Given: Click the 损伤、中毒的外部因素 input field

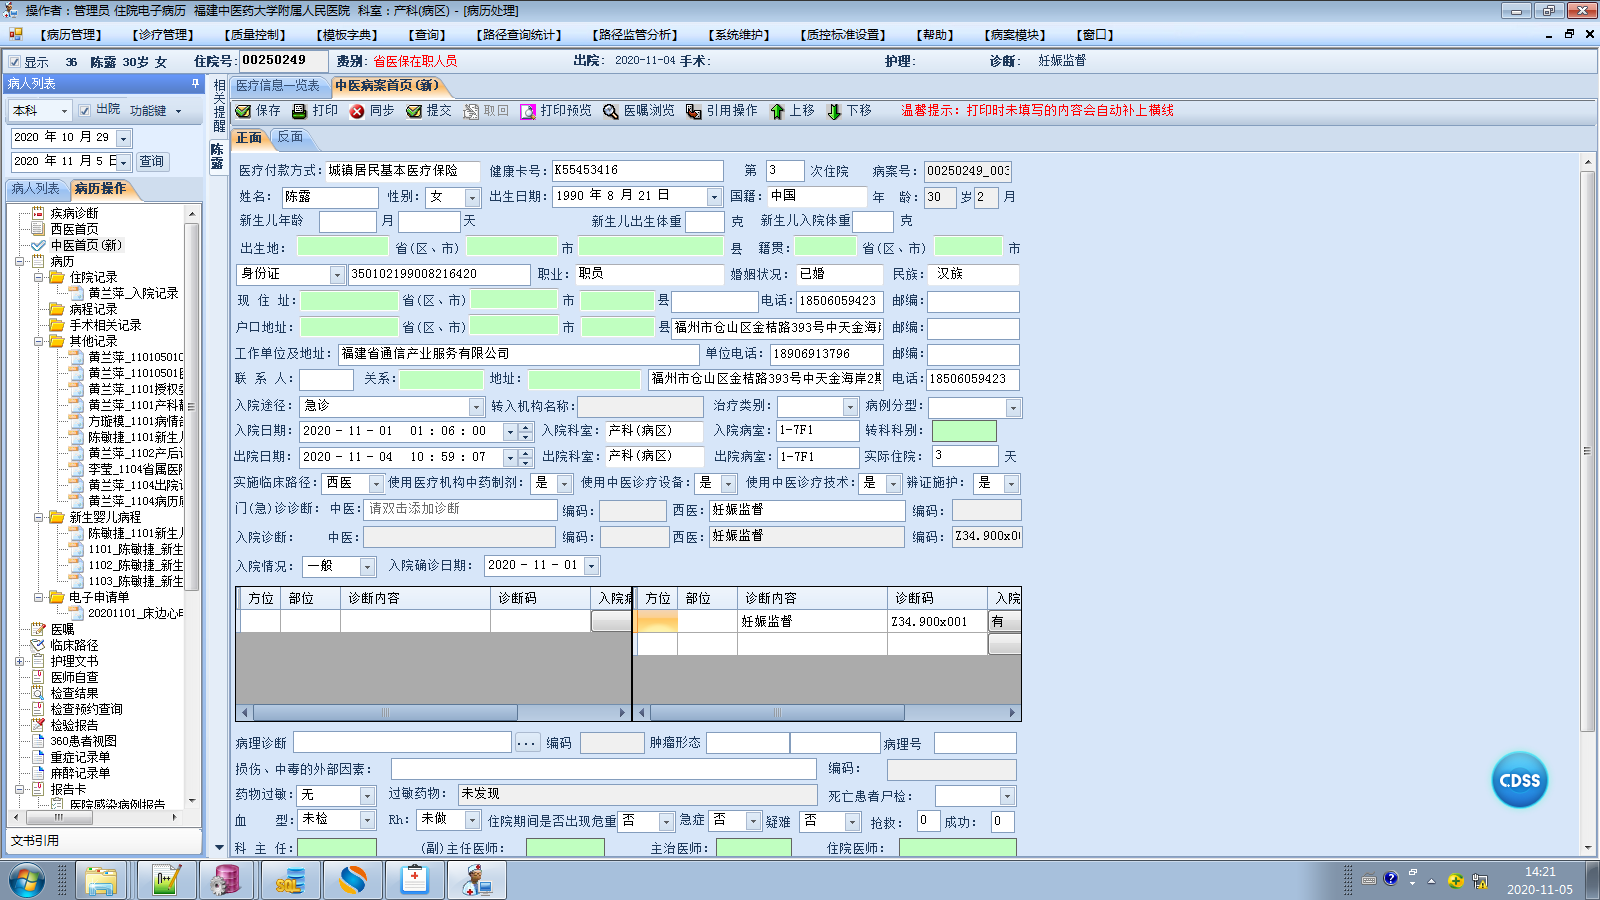Looking at the screenshot, I should pyautogui.click(x=603, y=769).
